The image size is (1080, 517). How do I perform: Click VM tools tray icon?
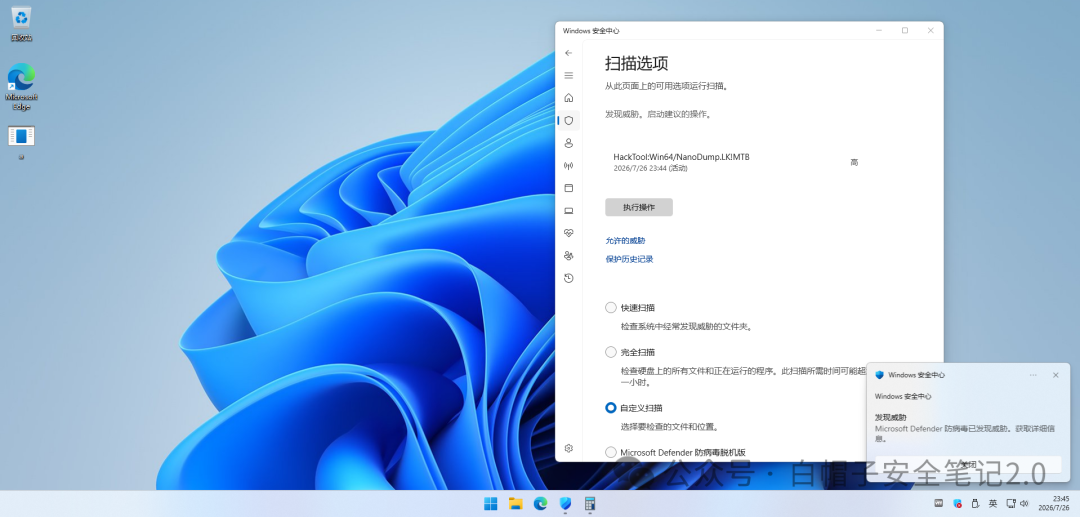coord(939,504)
